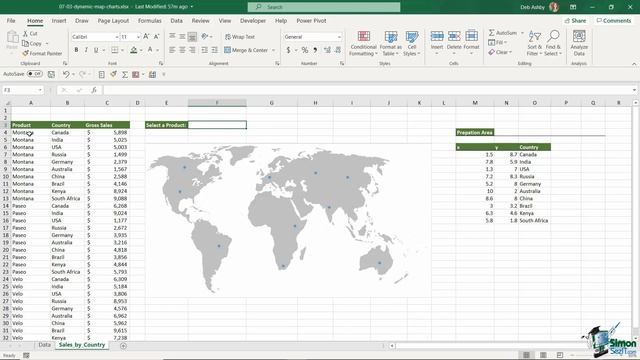The height and width of the screenshot is (360, 640).
Task: Open Format as Table
Action: [391, 43]
